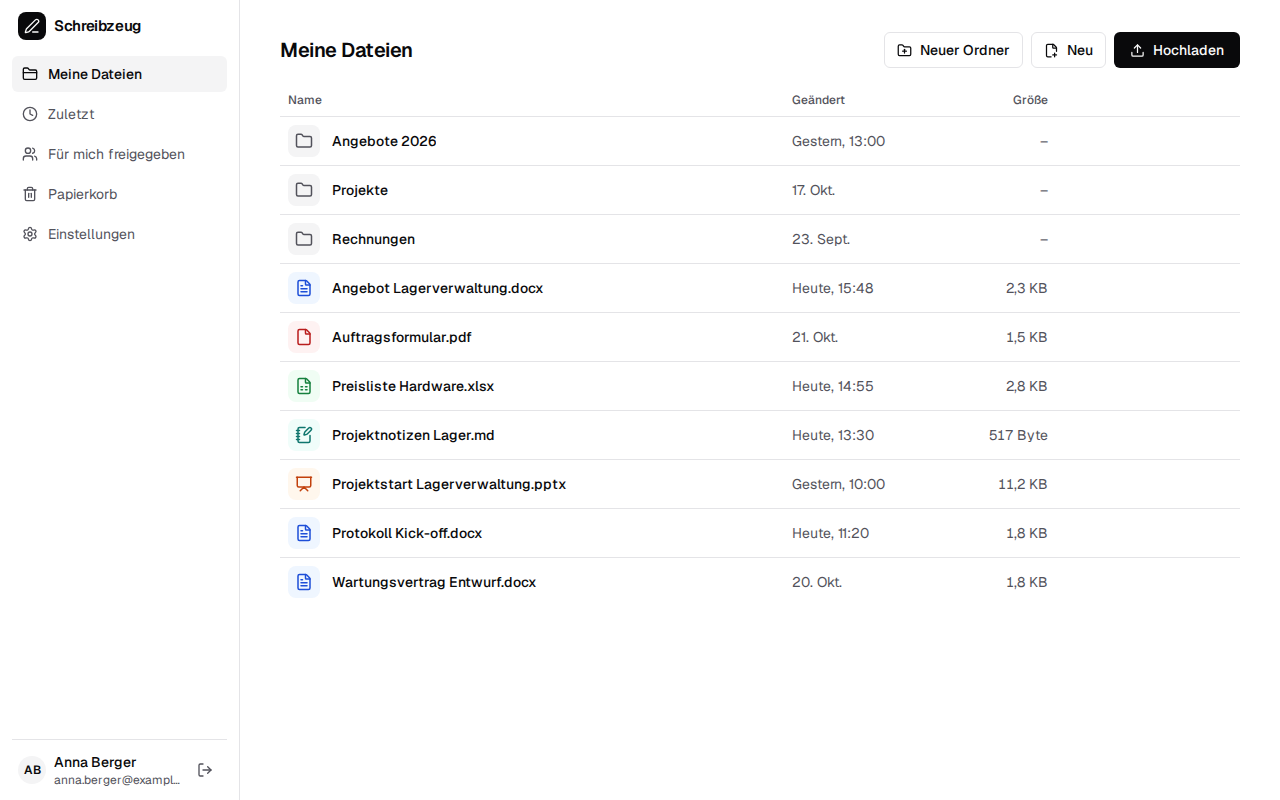Click the document icon of Protokoll Kick-off.docx

tap(304, 533)
